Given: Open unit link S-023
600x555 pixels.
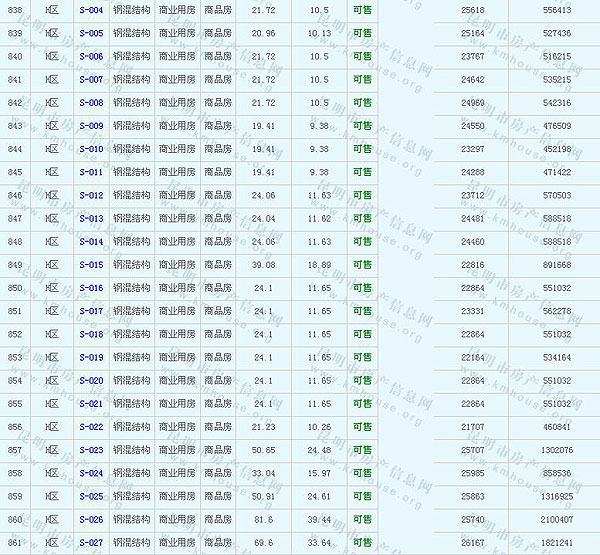Looking at the screenshot, I should [91, 450].
